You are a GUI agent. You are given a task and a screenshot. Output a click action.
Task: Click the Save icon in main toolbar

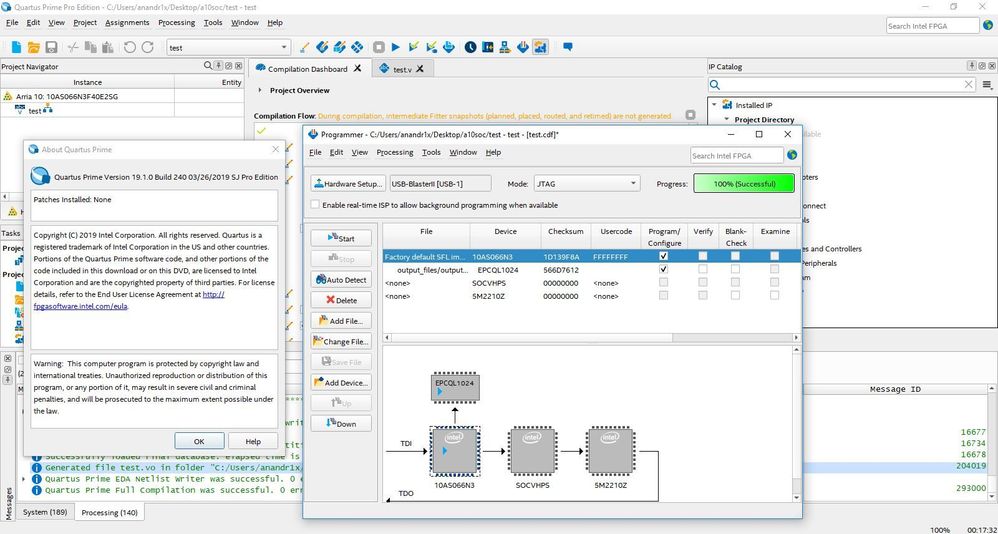[x=53, y=47]
